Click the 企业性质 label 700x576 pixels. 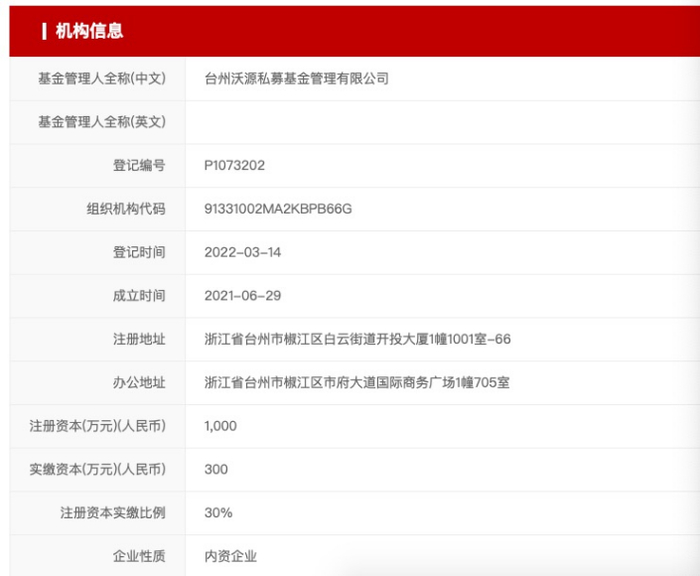tap(139, 556)
